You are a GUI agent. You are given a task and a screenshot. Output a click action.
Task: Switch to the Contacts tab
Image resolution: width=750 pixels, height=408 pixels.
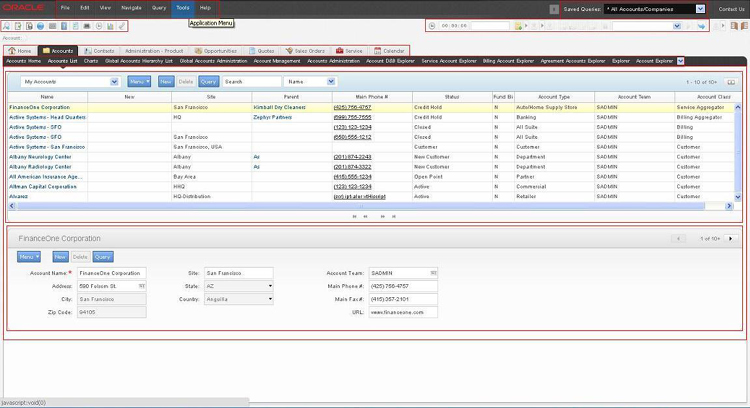tap(99, 51)
